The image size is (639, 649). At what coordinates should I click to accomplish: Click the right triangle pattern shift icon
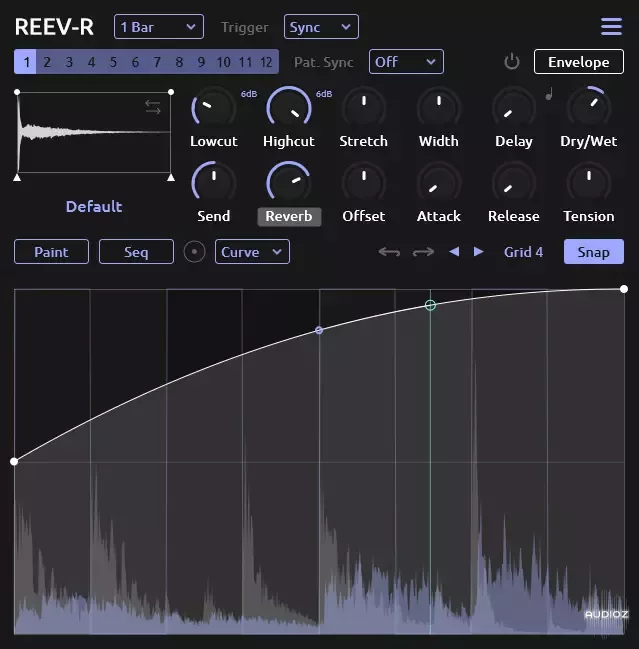pos(478,251)
